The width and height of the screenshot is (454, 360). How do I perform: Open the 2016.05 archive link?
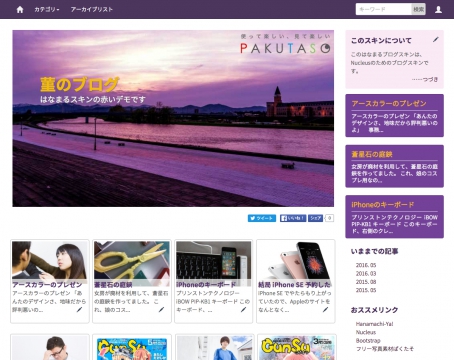[x=366, y=265]
